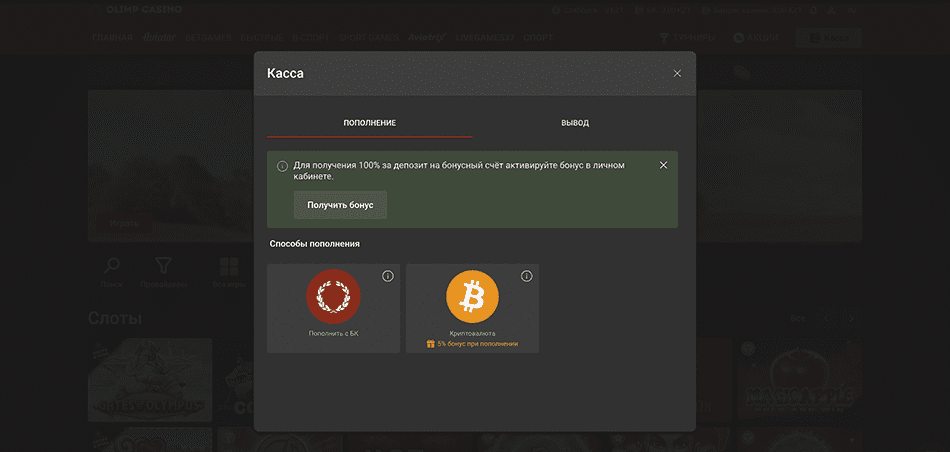Open ТУРНИРЫ with the trophy icon

coord(688,38)
